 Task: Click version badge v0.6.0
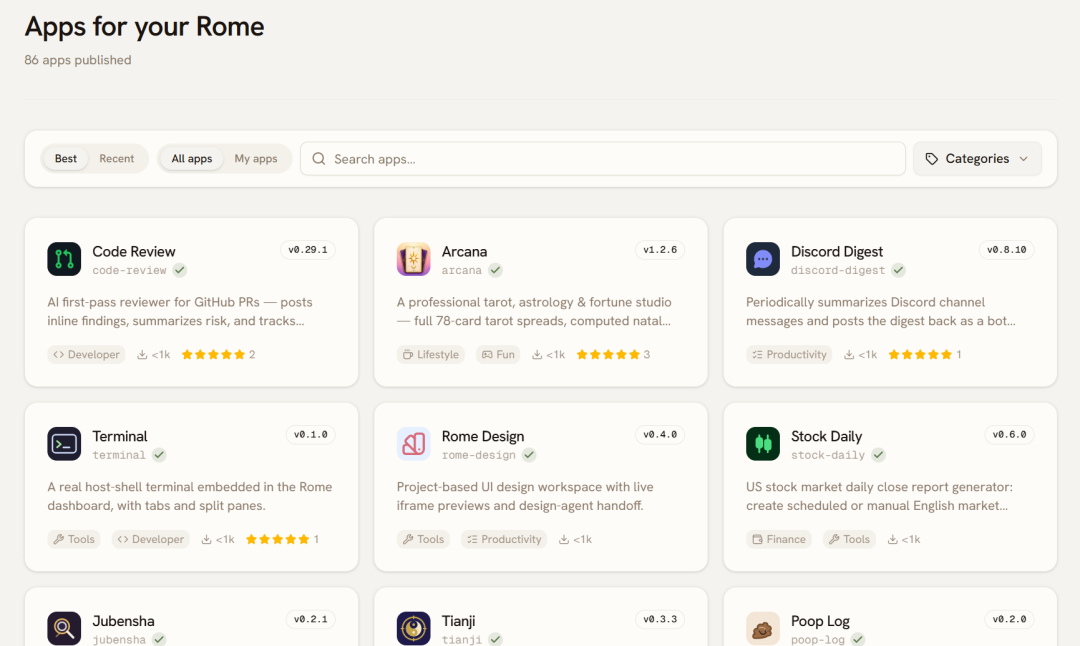(1009, 435)
